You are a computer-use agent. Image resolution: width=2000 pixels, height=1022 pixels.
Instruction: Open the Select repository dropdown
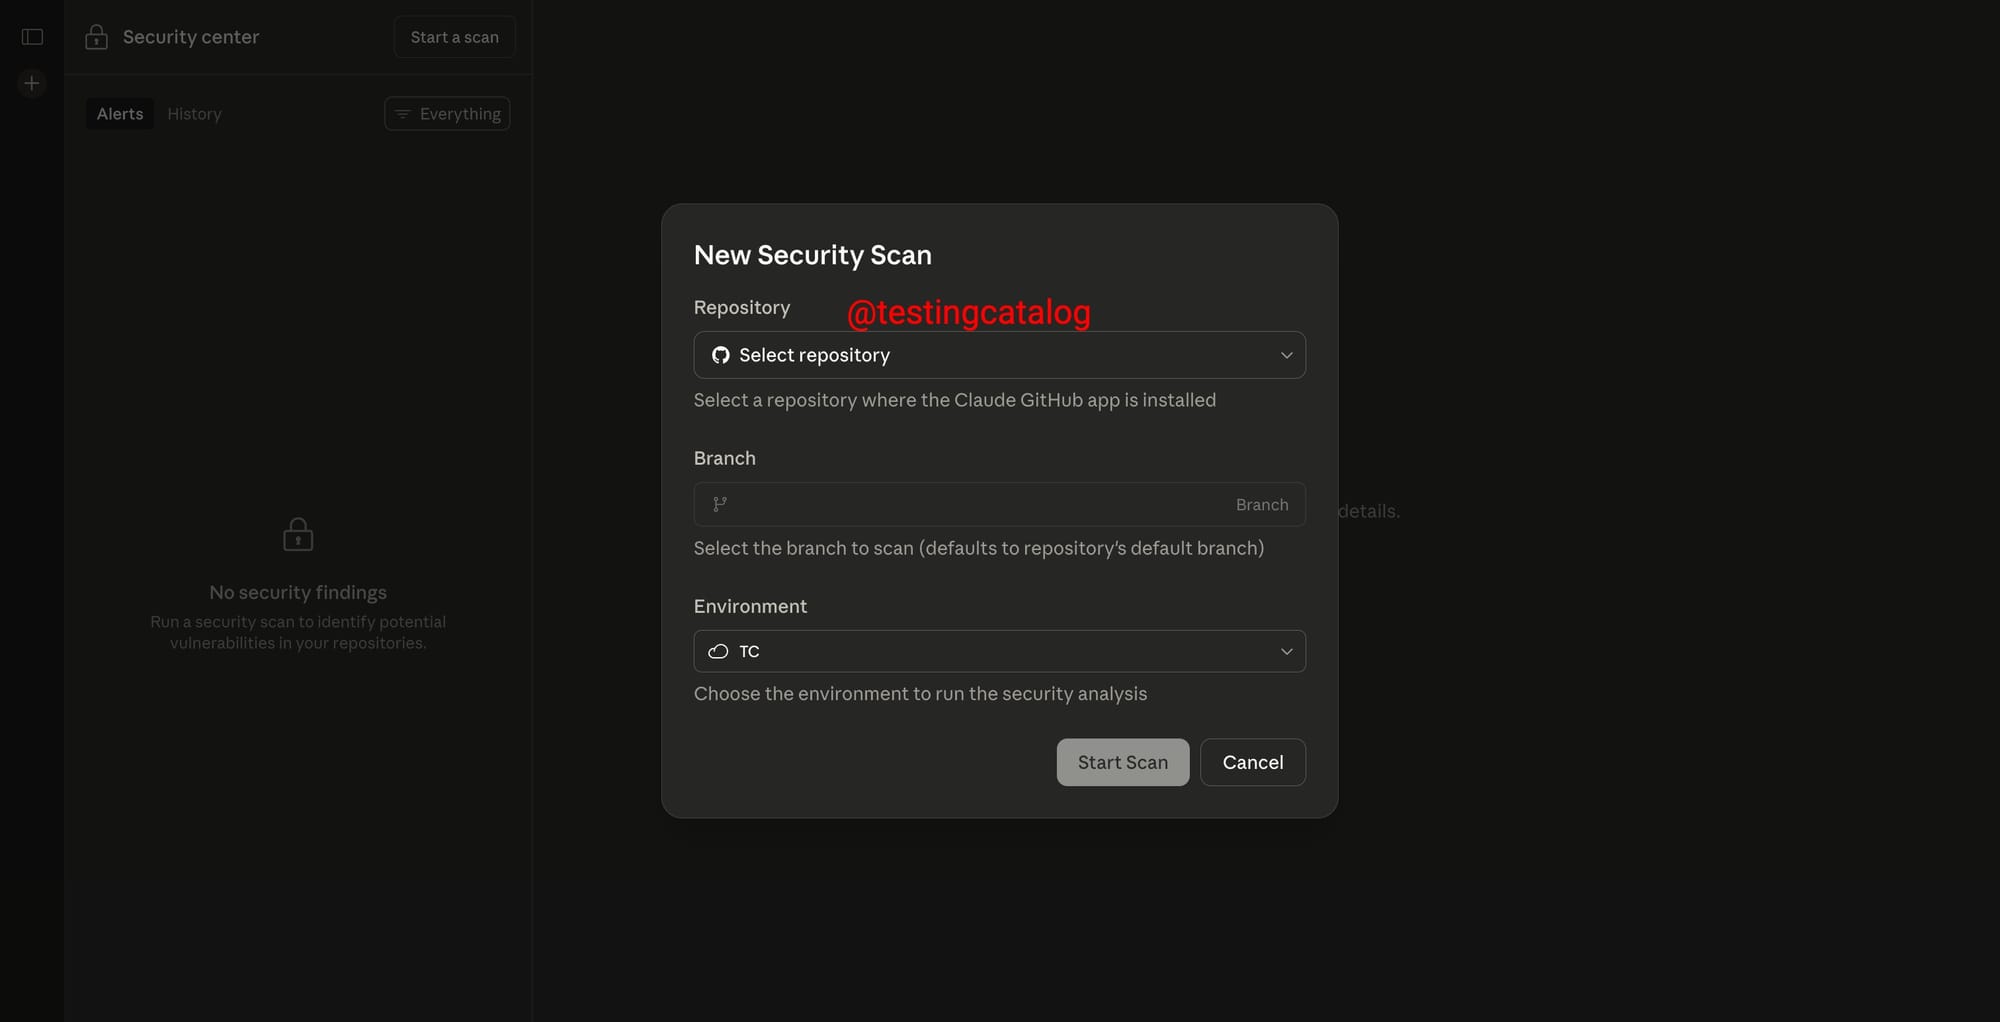[1000, 355]
